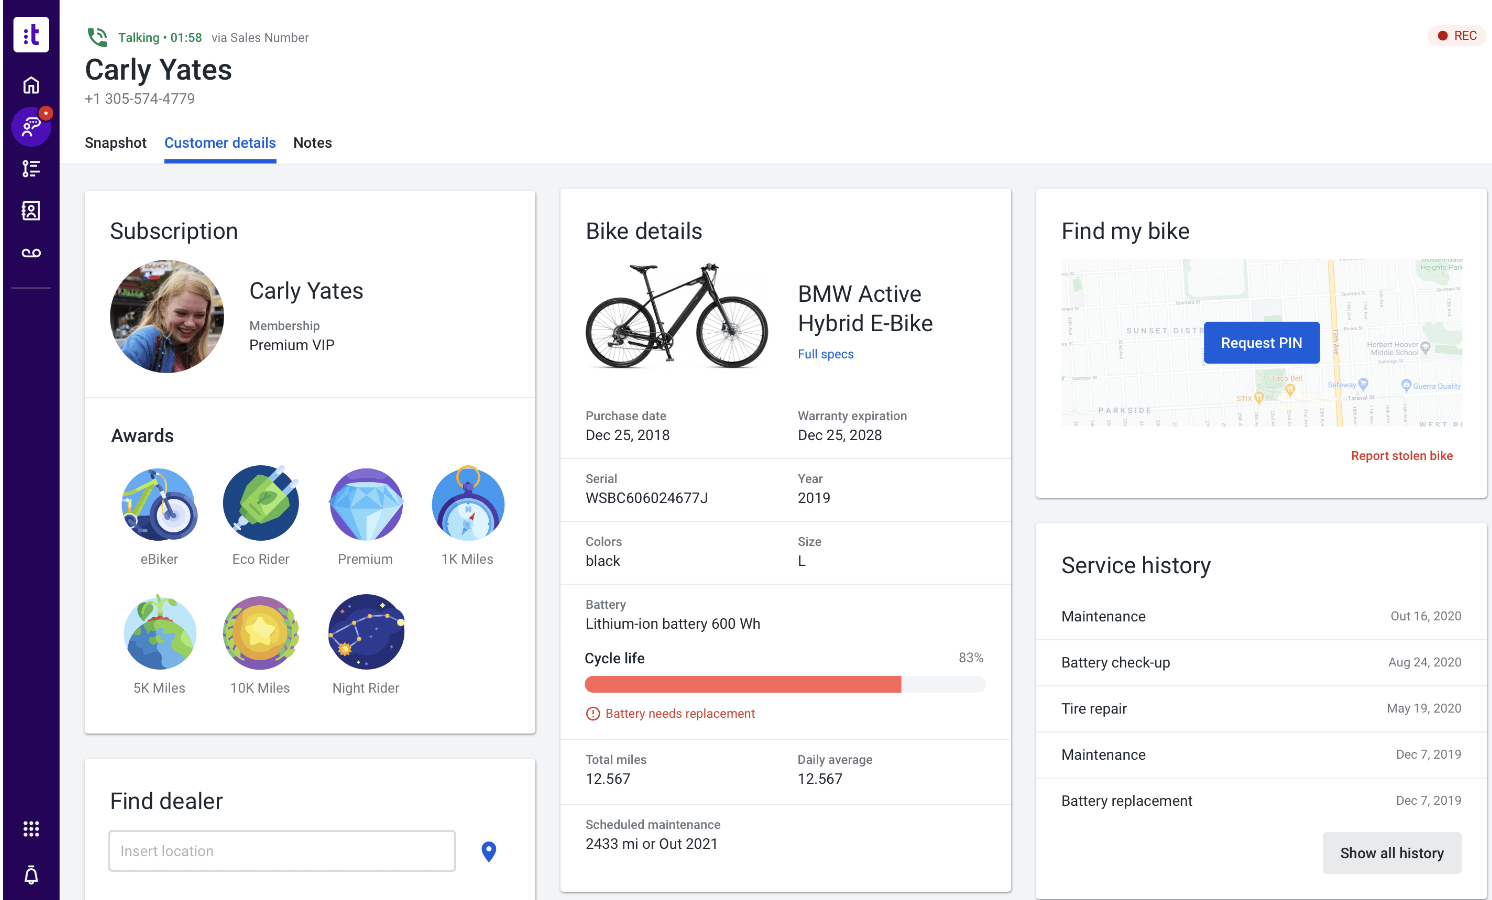This screenshot has width=1492, height=900.
Task: Select the 1K Miles award badge
Action: (x=468, y=503)
